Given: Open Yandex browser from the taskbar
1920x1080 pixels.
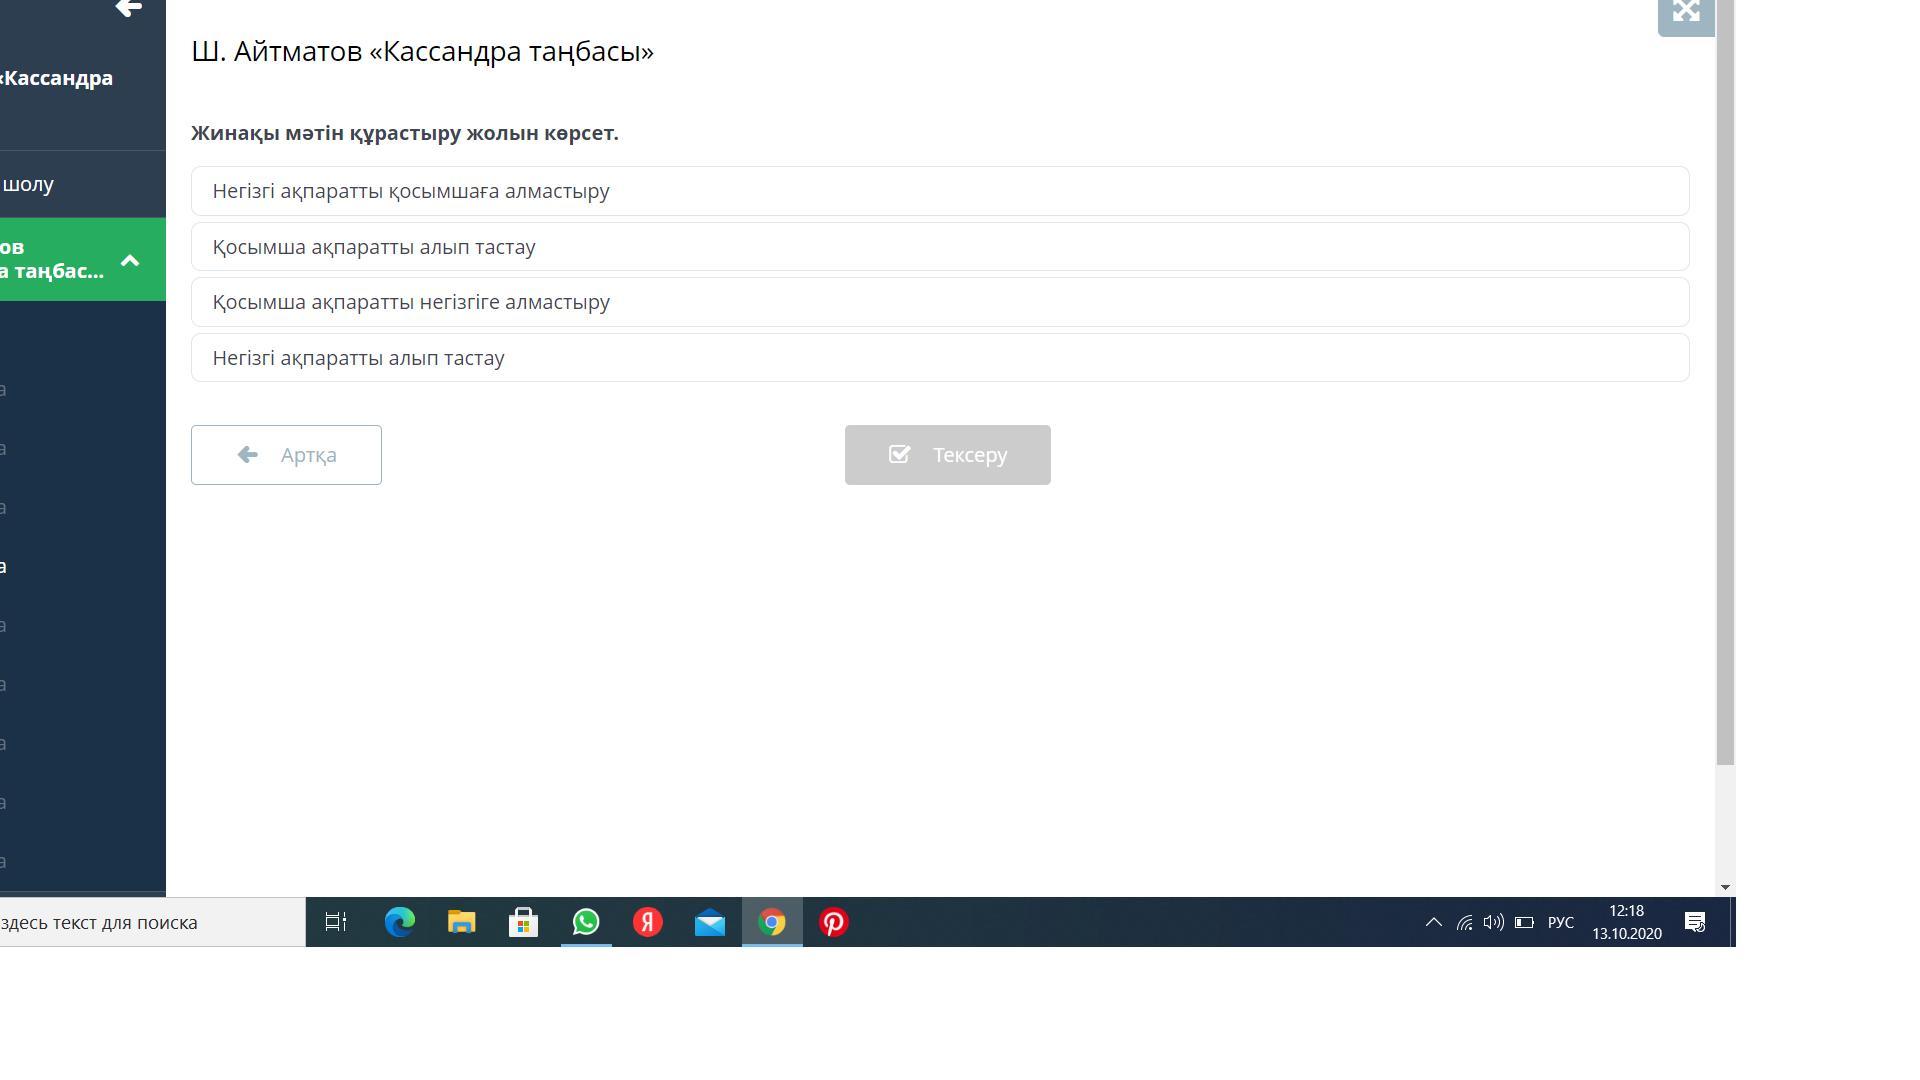Looking at the screenshot, I should [648, 922].
